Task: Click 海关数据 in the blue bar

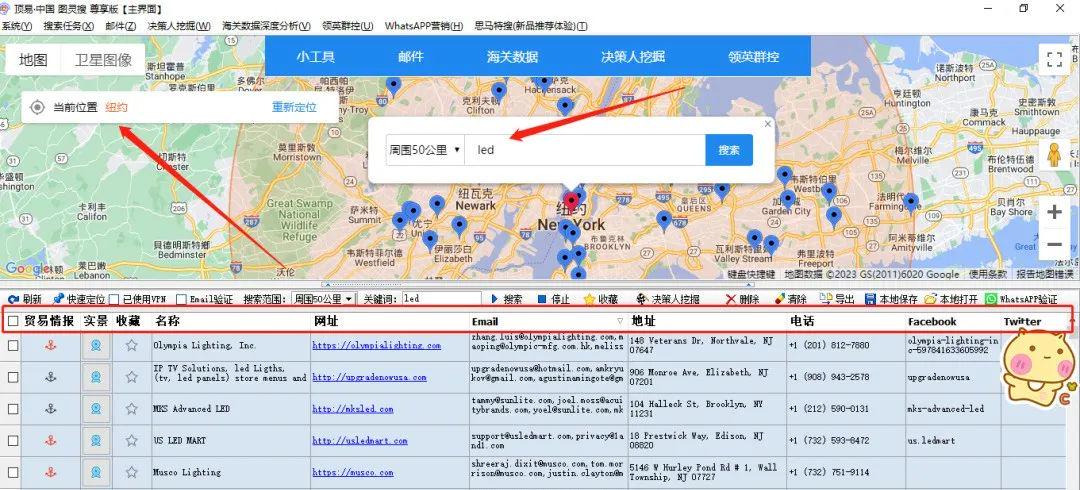Action: (512, 57)
